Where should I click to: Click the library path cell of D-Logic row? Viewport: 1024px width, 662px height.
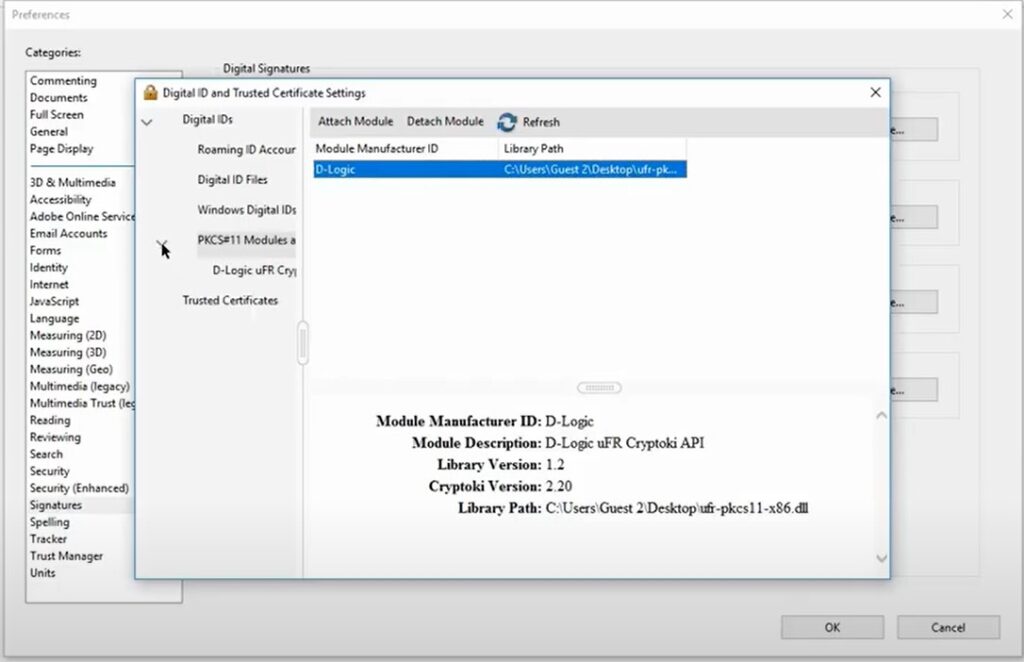click(590, 170)
